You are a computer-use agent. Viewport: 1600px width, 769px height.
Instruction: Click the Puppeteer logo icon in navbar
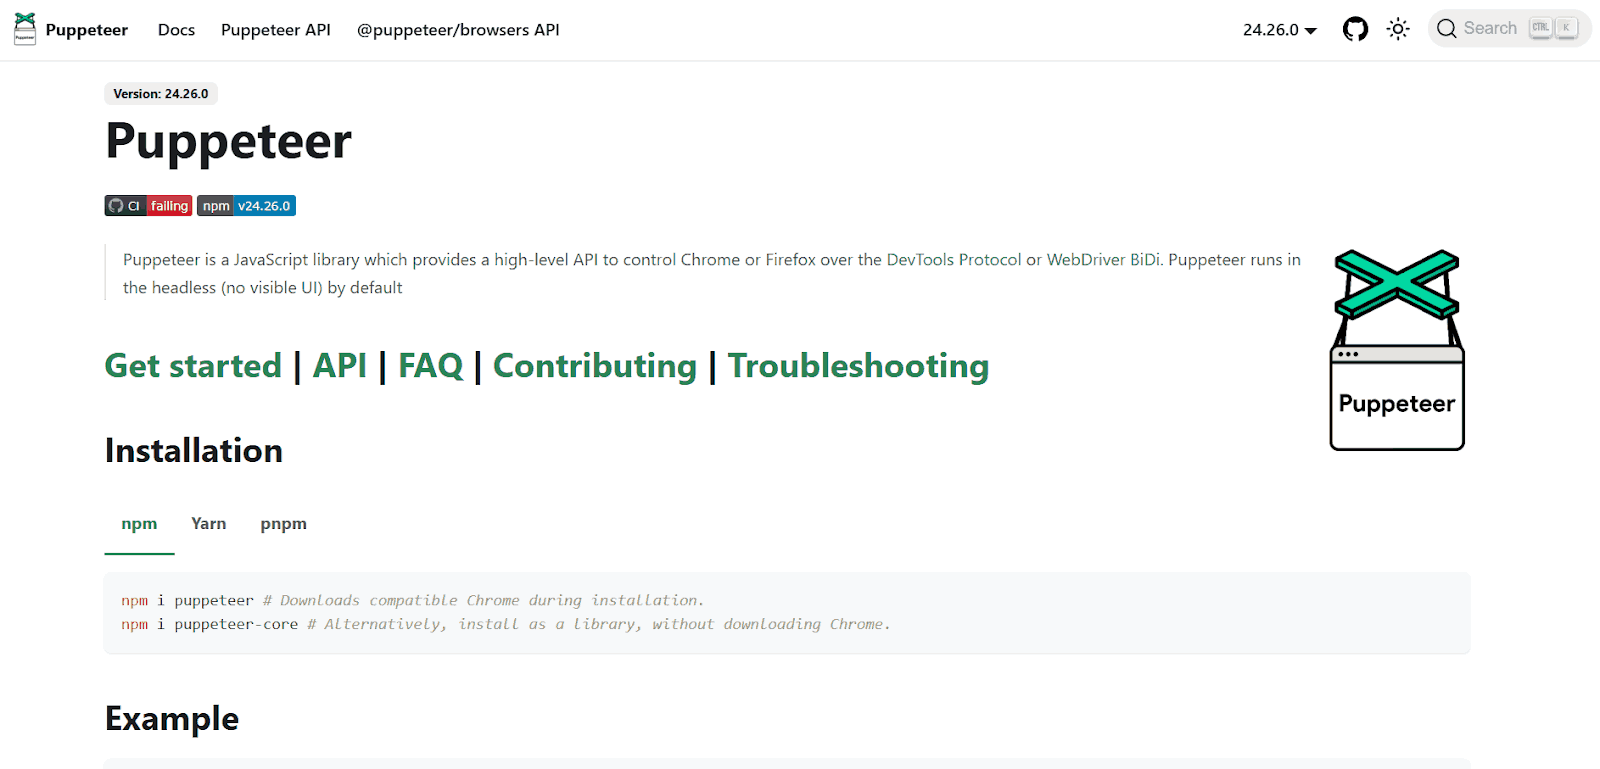[25, 29]
